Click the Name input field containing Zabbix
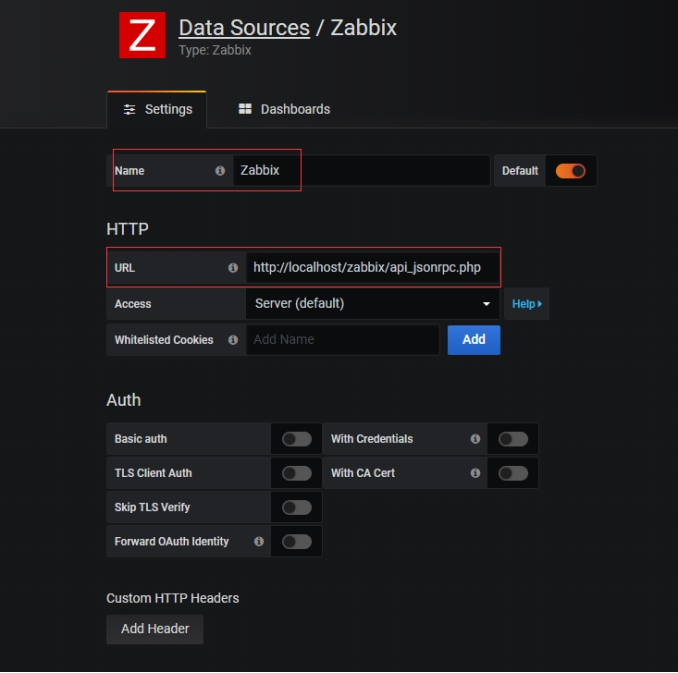678x673 pixels. (x=361, y=171)
